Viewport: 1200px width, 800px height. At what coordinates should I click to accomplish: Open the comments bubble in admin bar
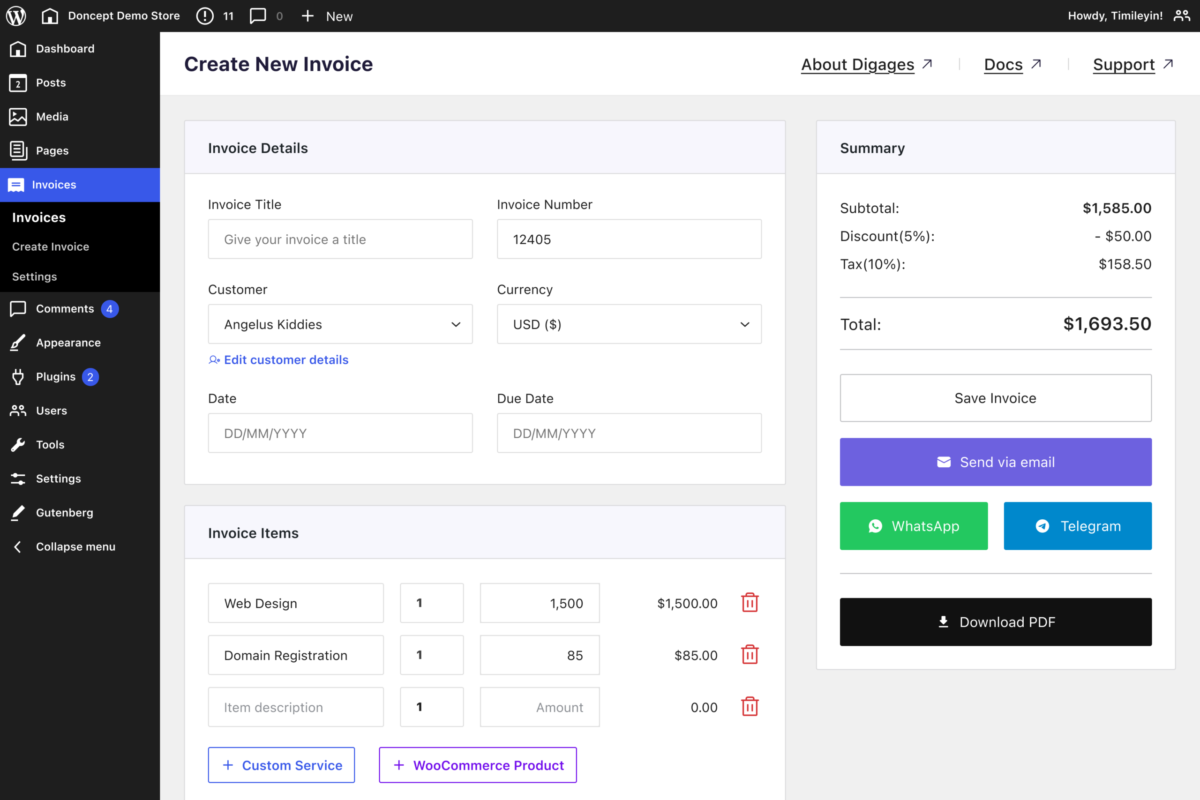click(x=258, y=16)
